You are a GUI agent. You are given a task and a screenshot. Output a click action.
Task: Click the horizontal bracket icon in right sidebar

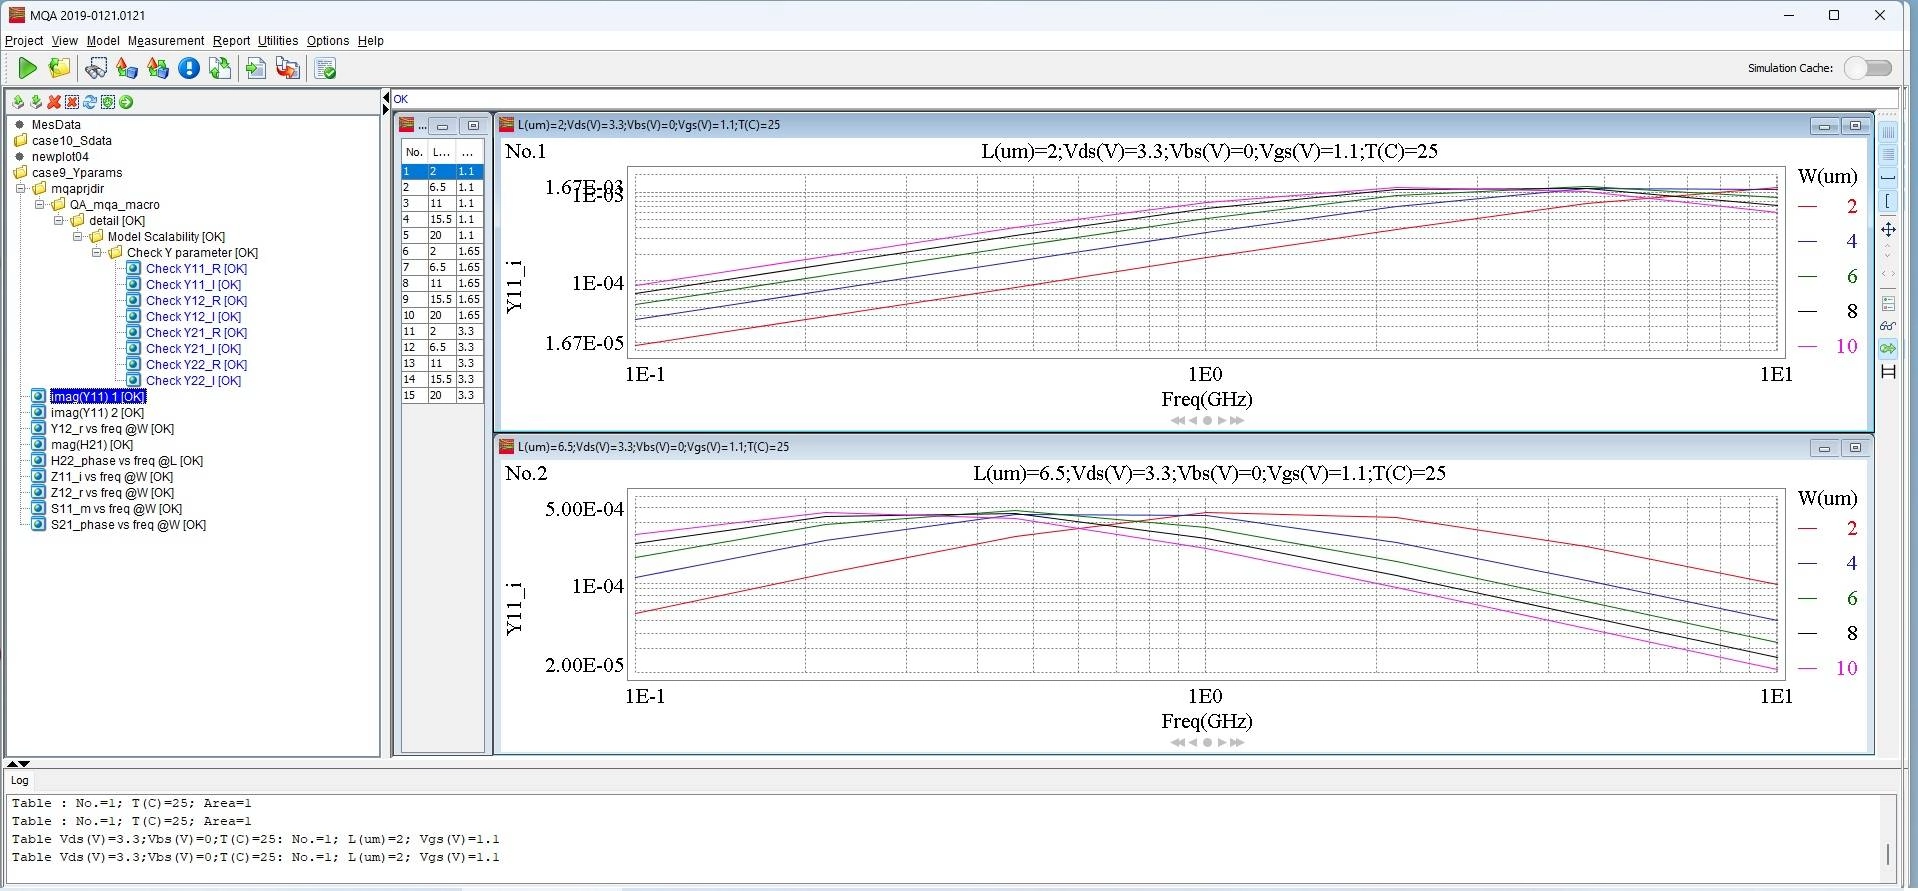coord(1888,178)
